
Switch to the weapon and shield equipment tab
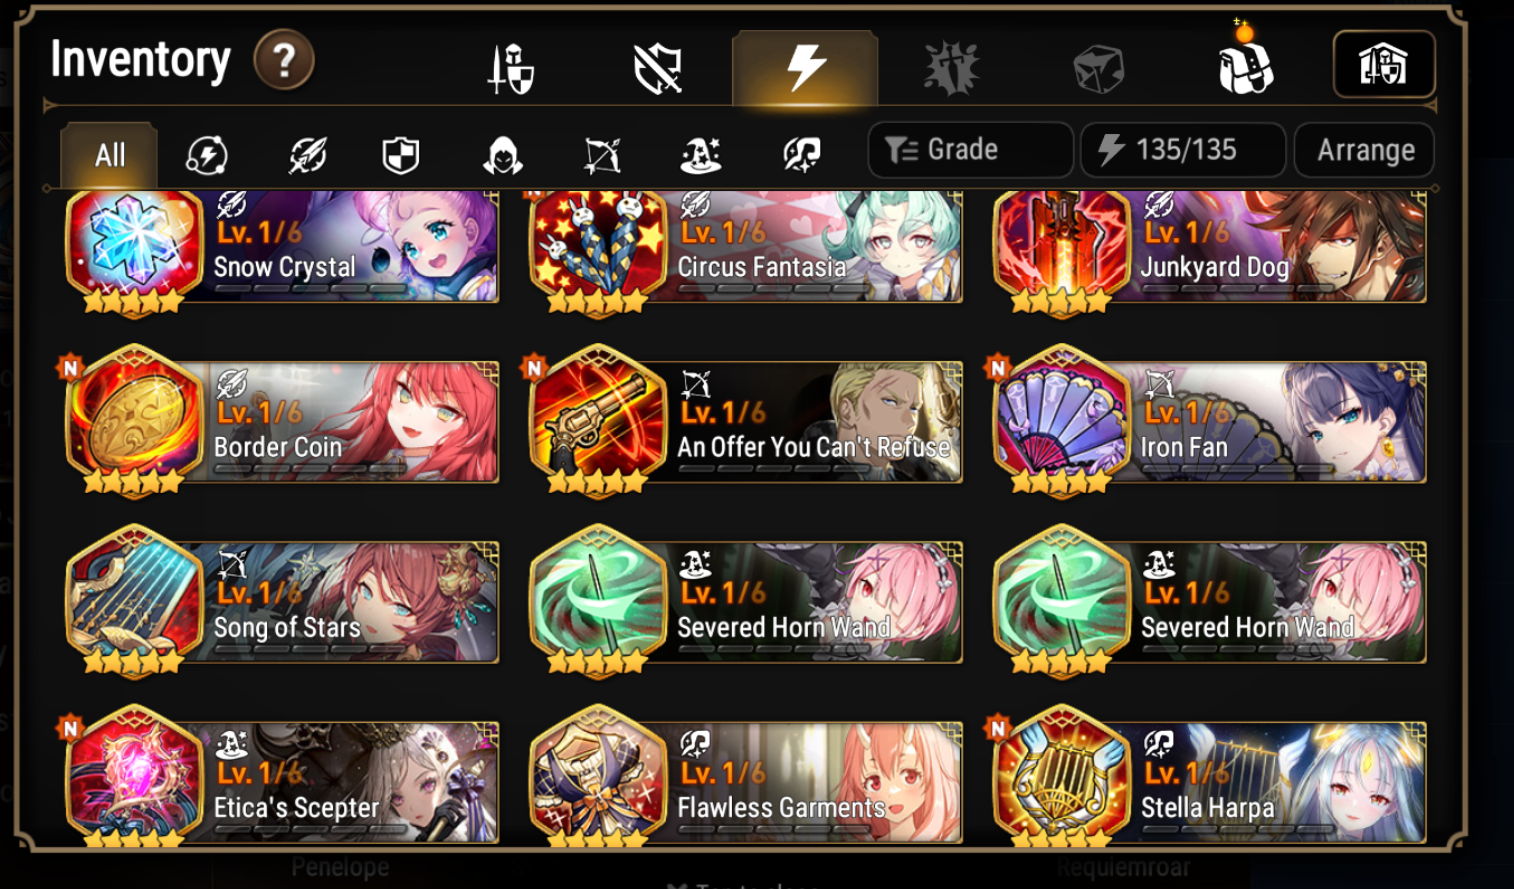(511, 69)
